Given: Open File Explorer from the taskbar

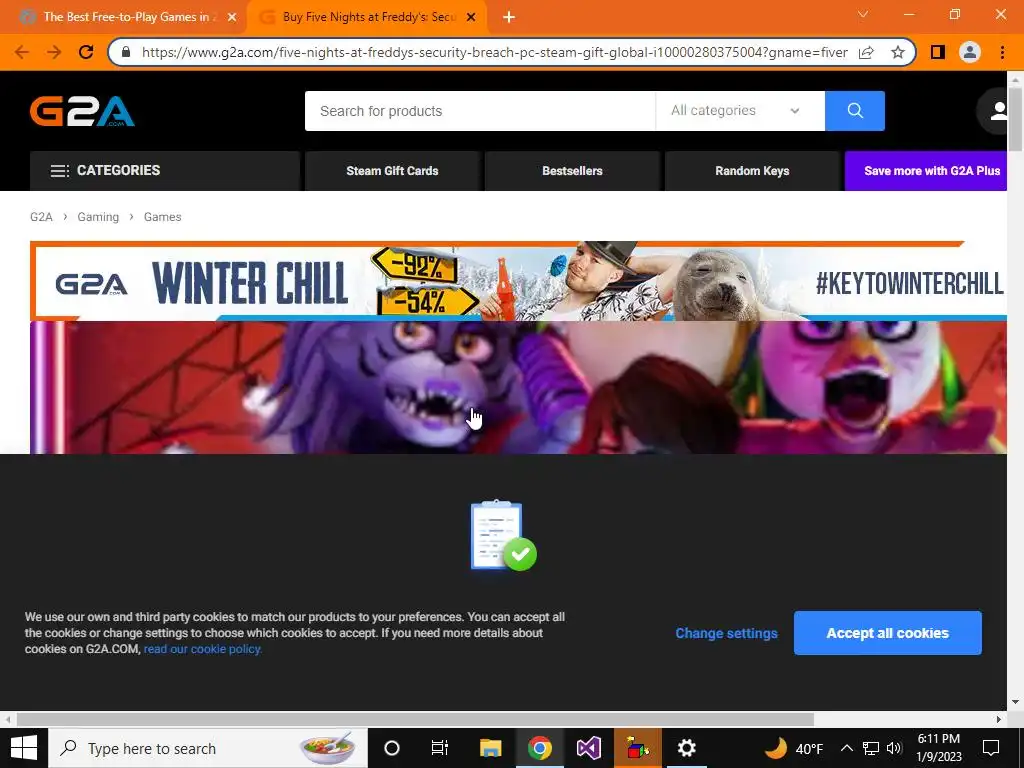Looking at the screenshot, I should (x=490, y=748).
